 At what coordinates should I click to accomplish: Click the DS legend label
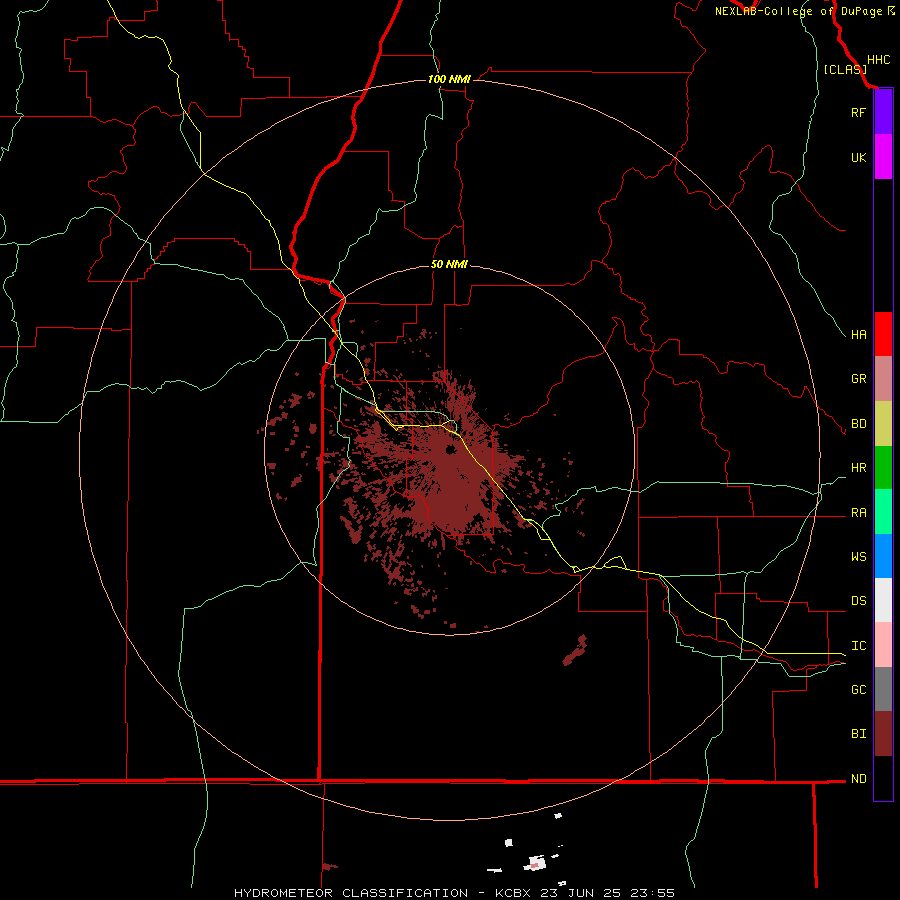859,600
